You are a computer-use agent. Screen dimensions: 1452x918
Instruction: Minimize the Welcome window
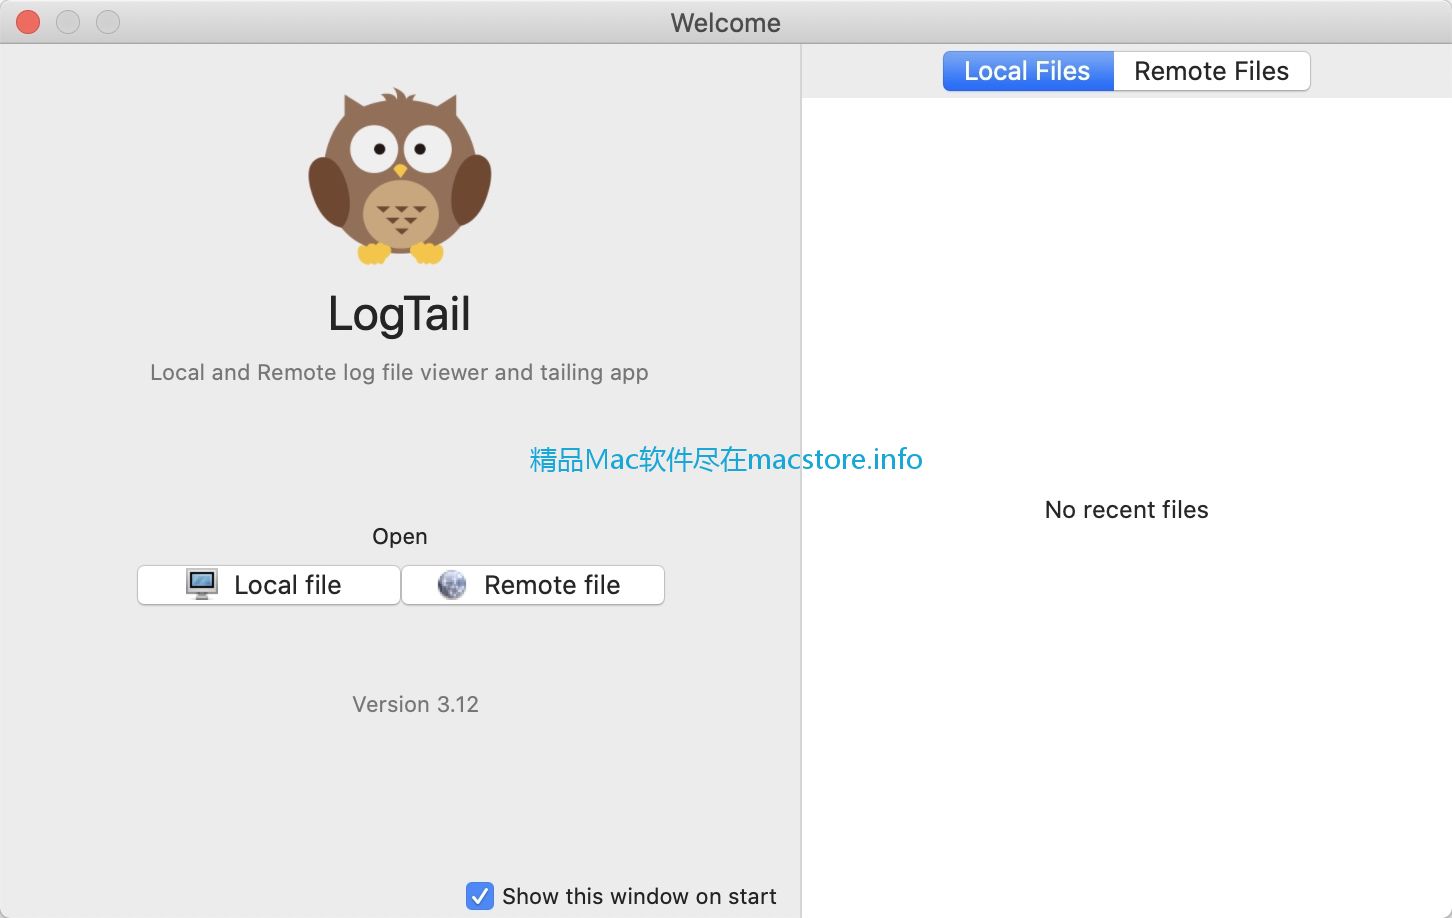tap(68, 22)
